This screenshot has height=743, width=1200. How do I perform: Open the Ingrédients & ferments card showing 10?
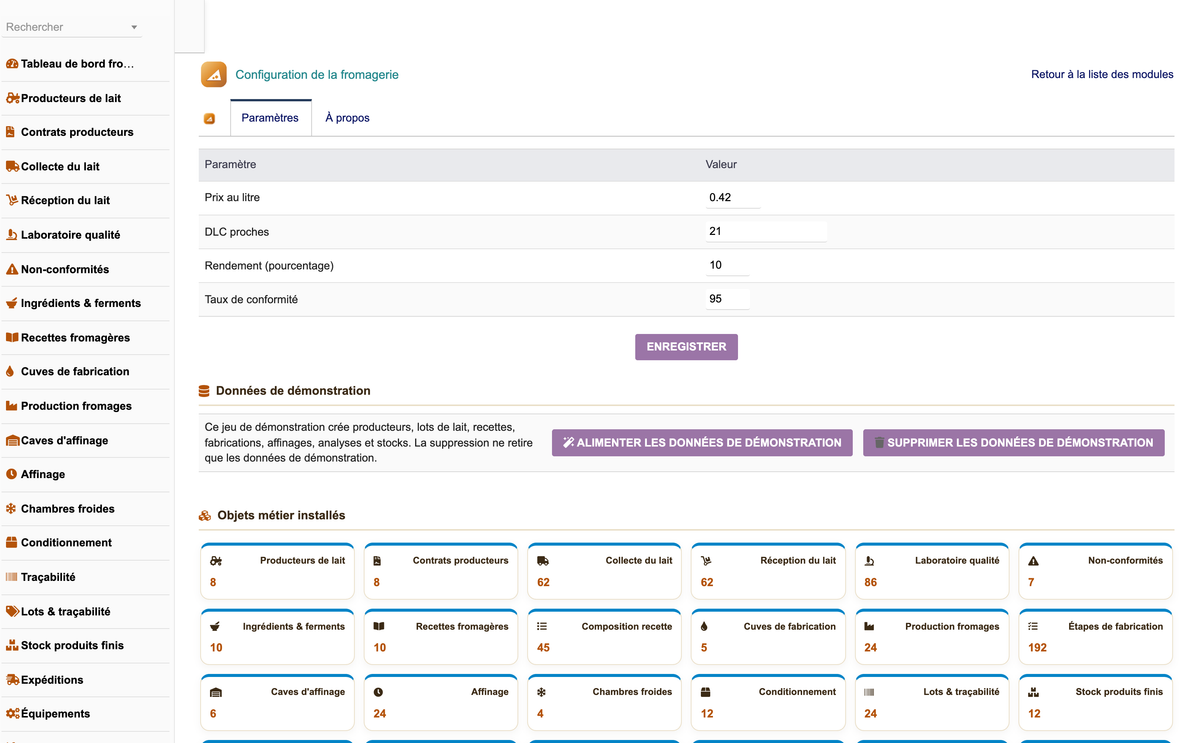tap(277, 637)
